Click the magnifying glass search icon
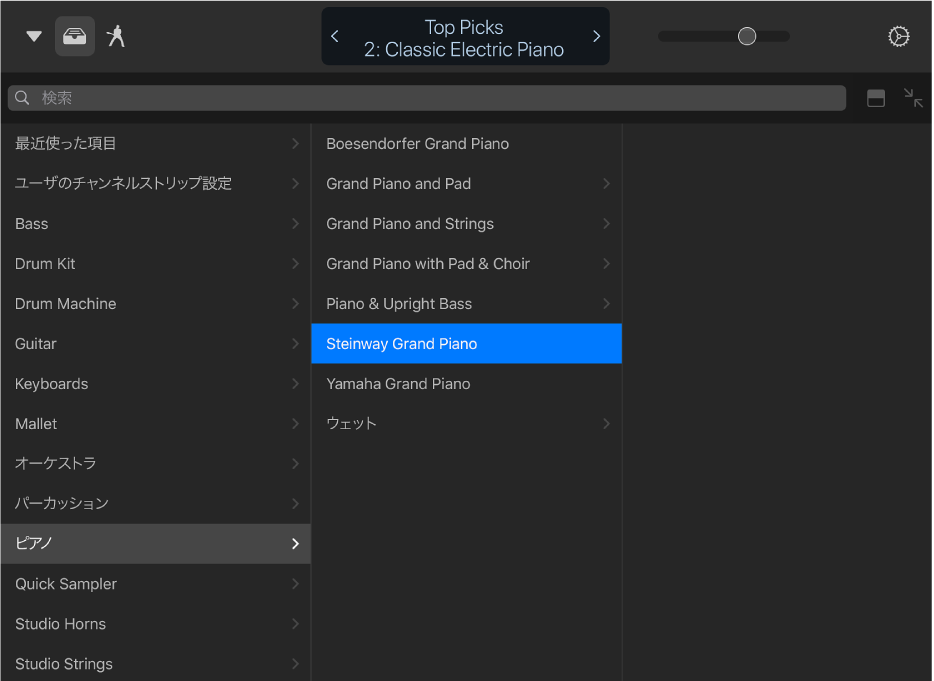Viewport: 934px width, 681px height. [x=22, y=98]
